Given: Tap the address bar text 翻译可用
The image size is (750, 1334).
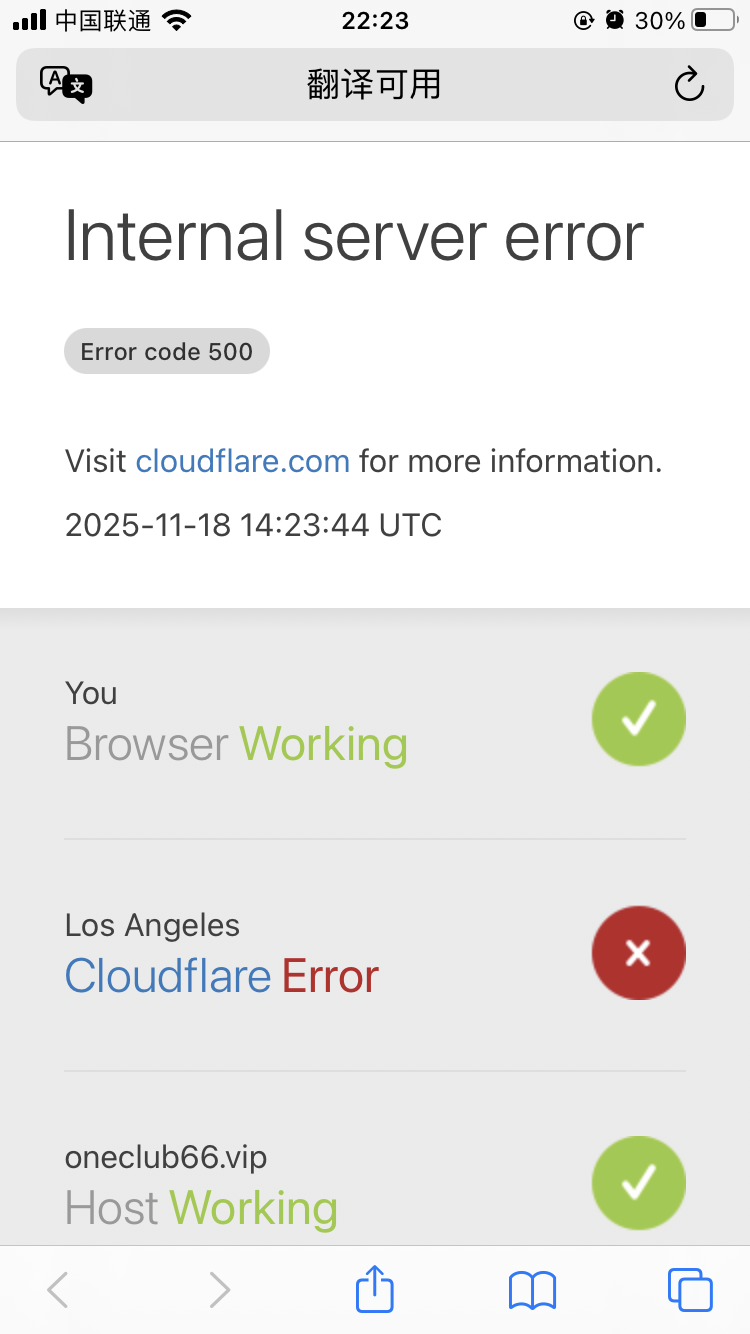Looking at the screenshot, I should [x=374, y=85].
